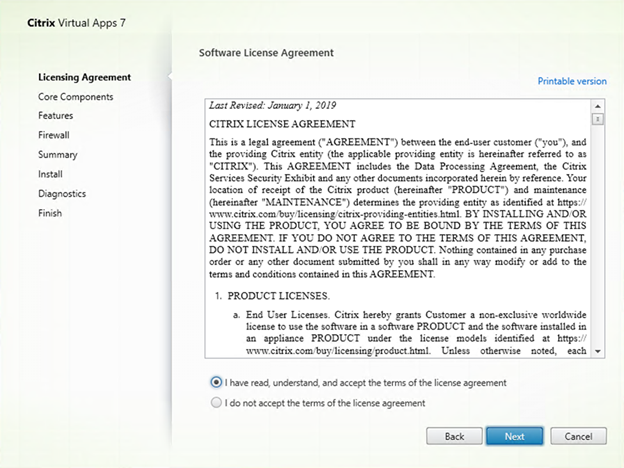This screenshot has height=468, width=624.
Task: Click the license scrollbar down arrow
Action: pos(597,351)
